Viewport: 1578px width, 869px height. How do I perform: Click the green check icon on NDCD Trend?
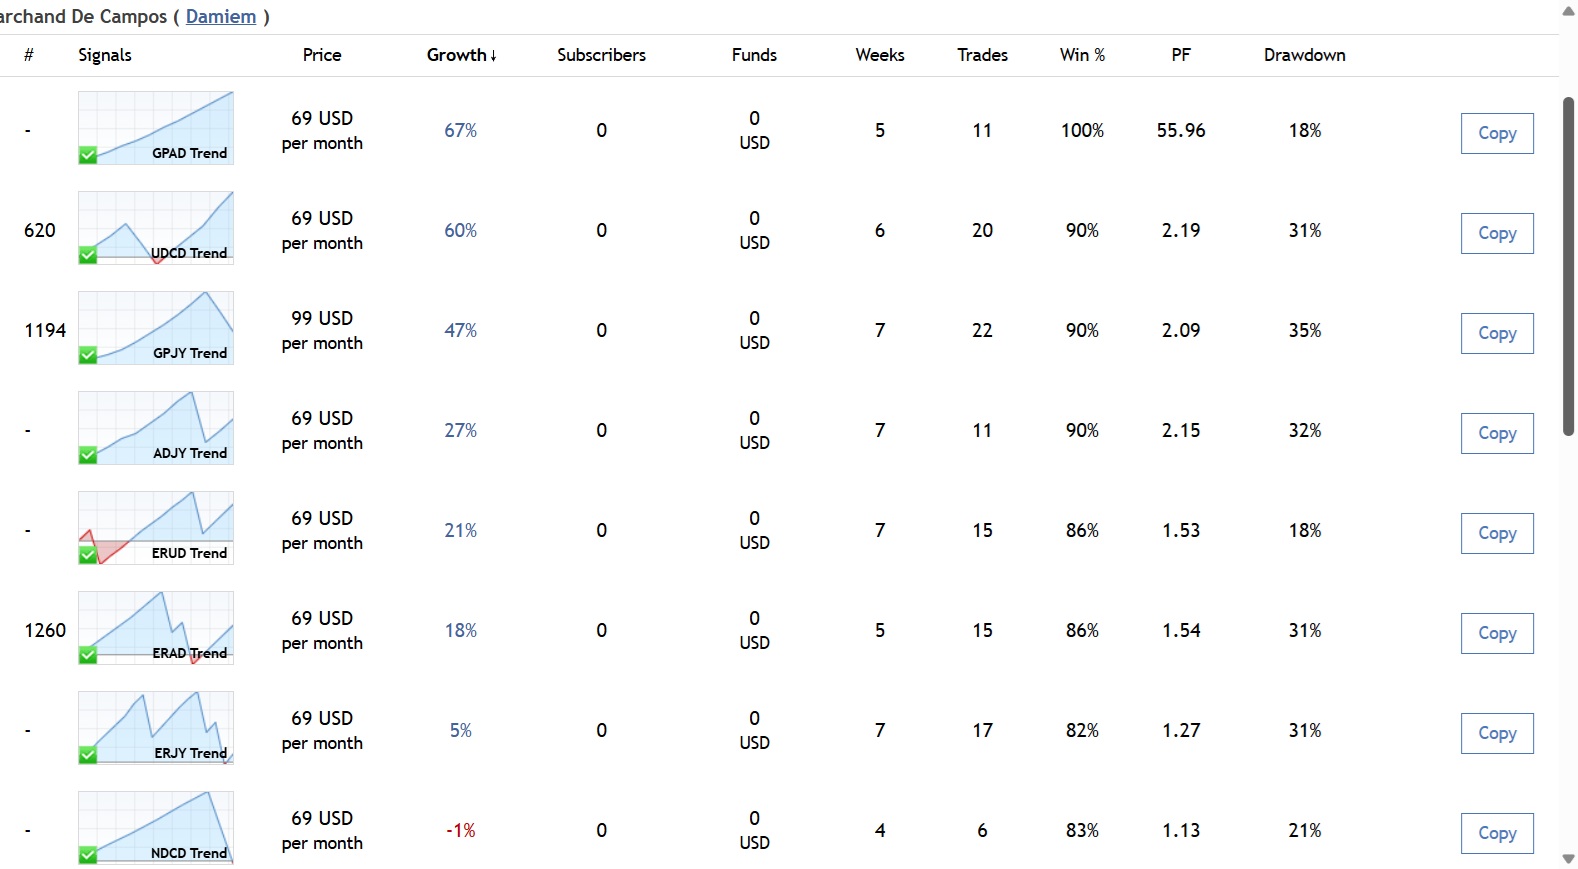pyautogui.click(x=88, y=855)
